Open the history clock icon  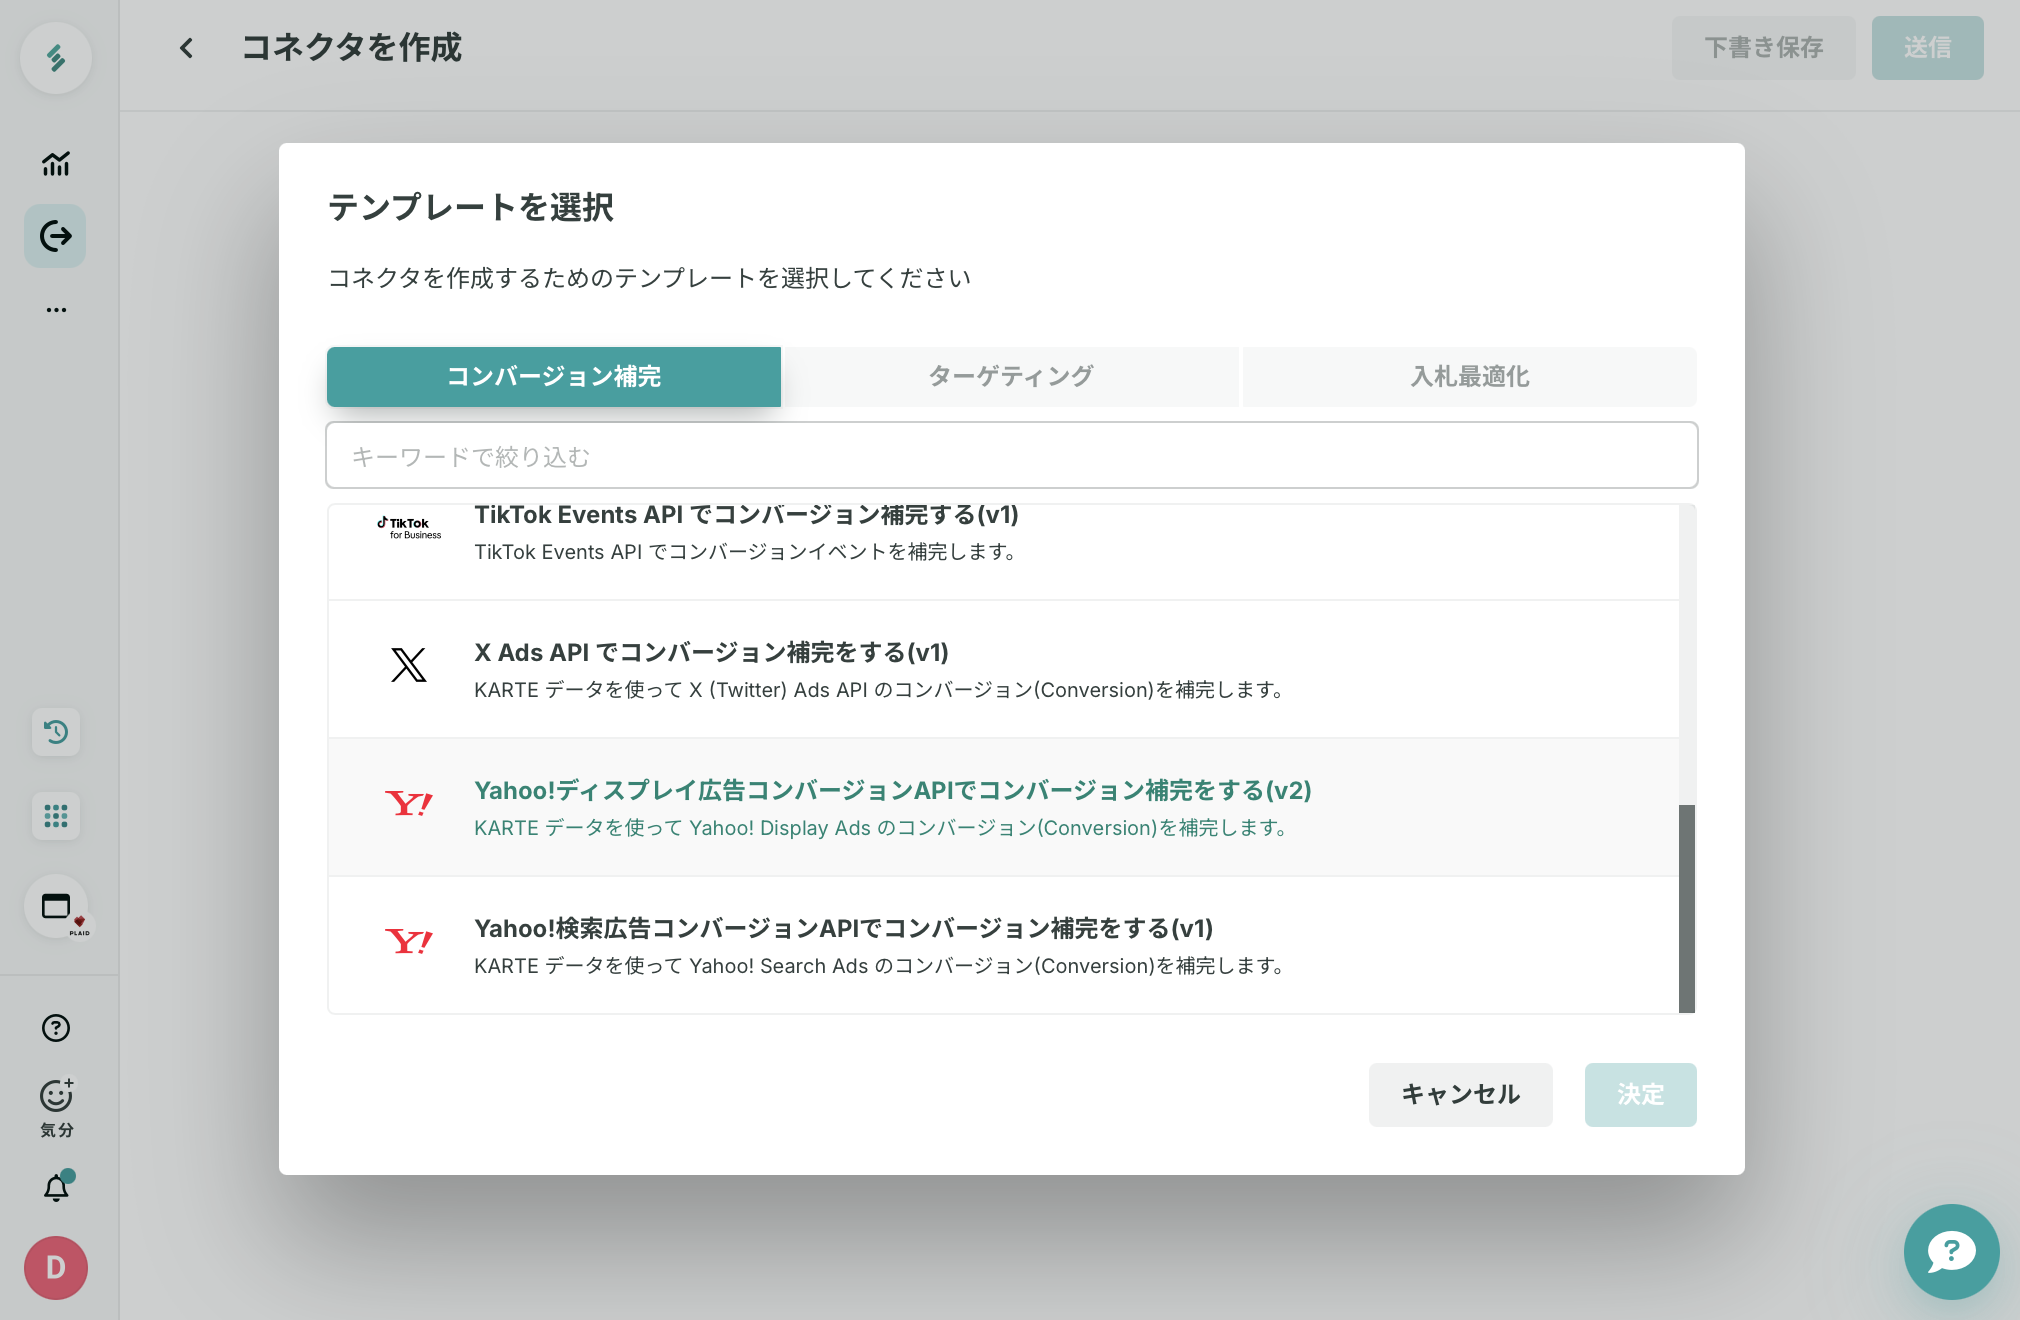[56, 732]
